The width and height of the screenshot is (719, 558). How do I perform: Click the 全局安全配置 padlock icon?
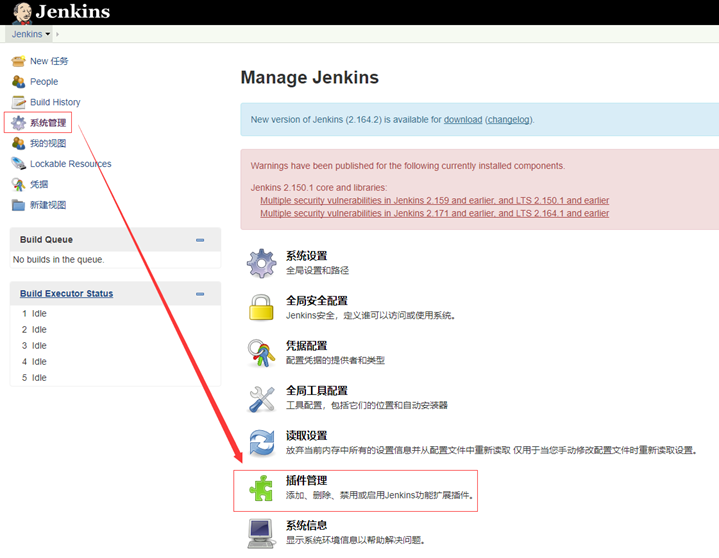pos(261,308)
